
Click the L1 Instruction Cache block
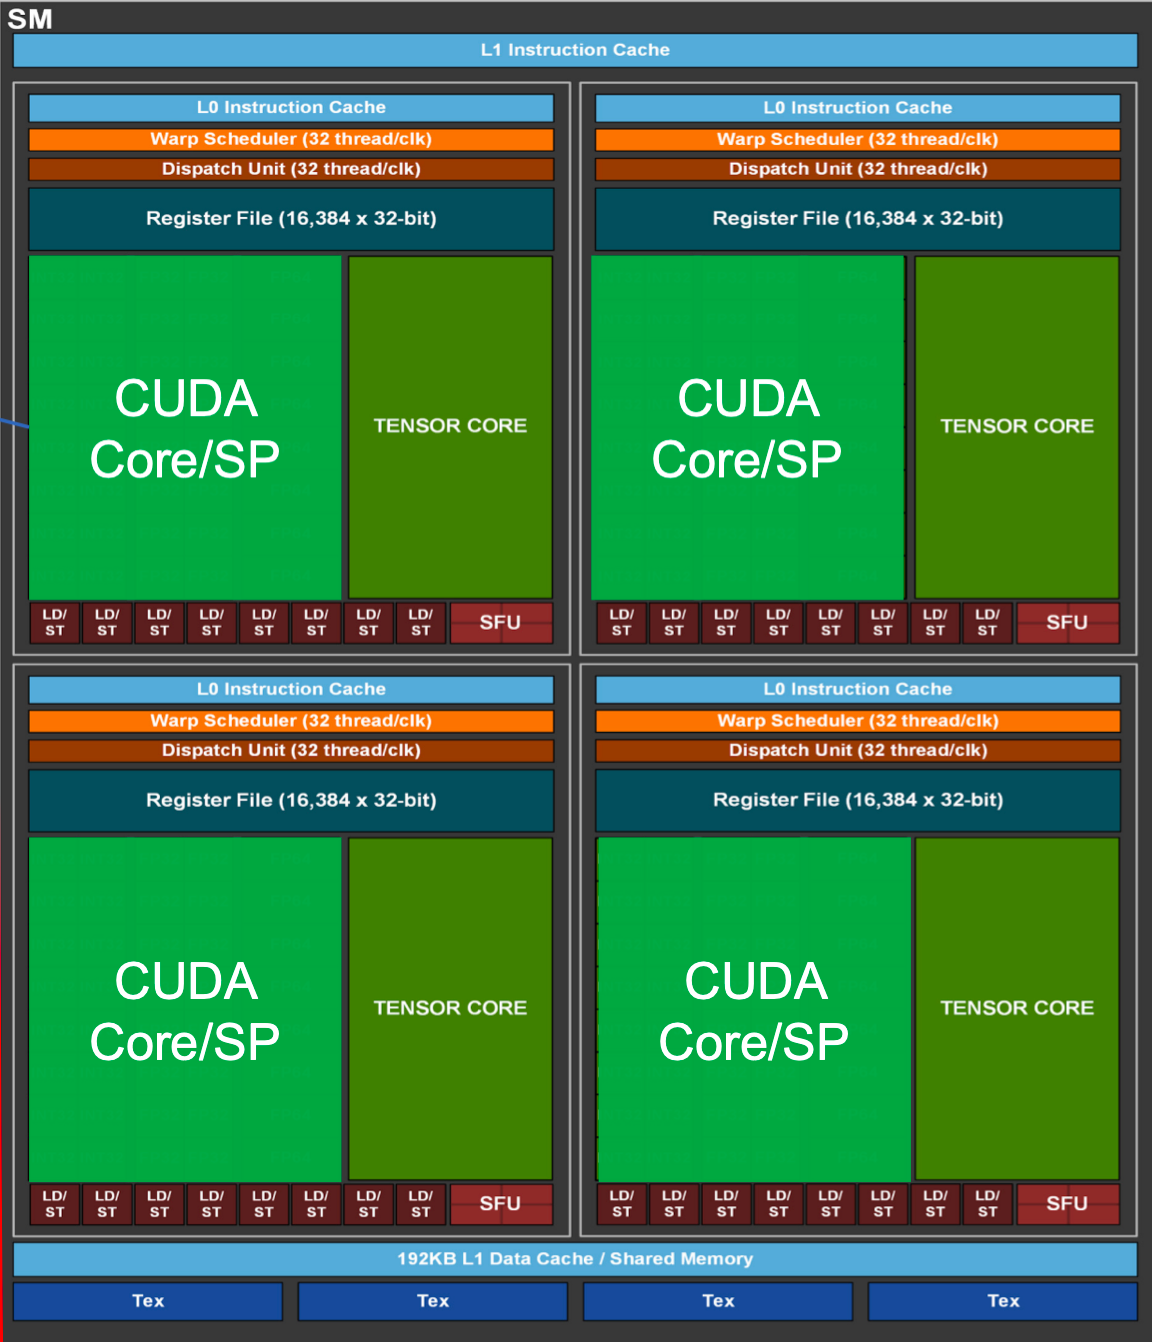click(575, 50)
